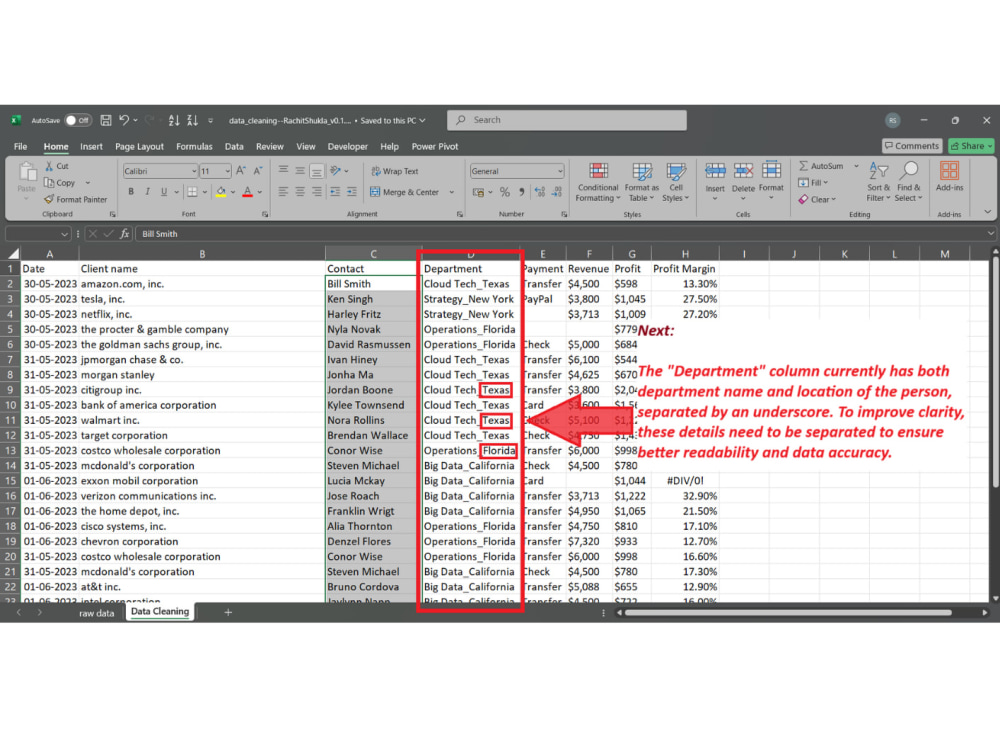Toggle Middle Align vertical alignment
This screenshot has height=750, width=1000.
[300, 171]
